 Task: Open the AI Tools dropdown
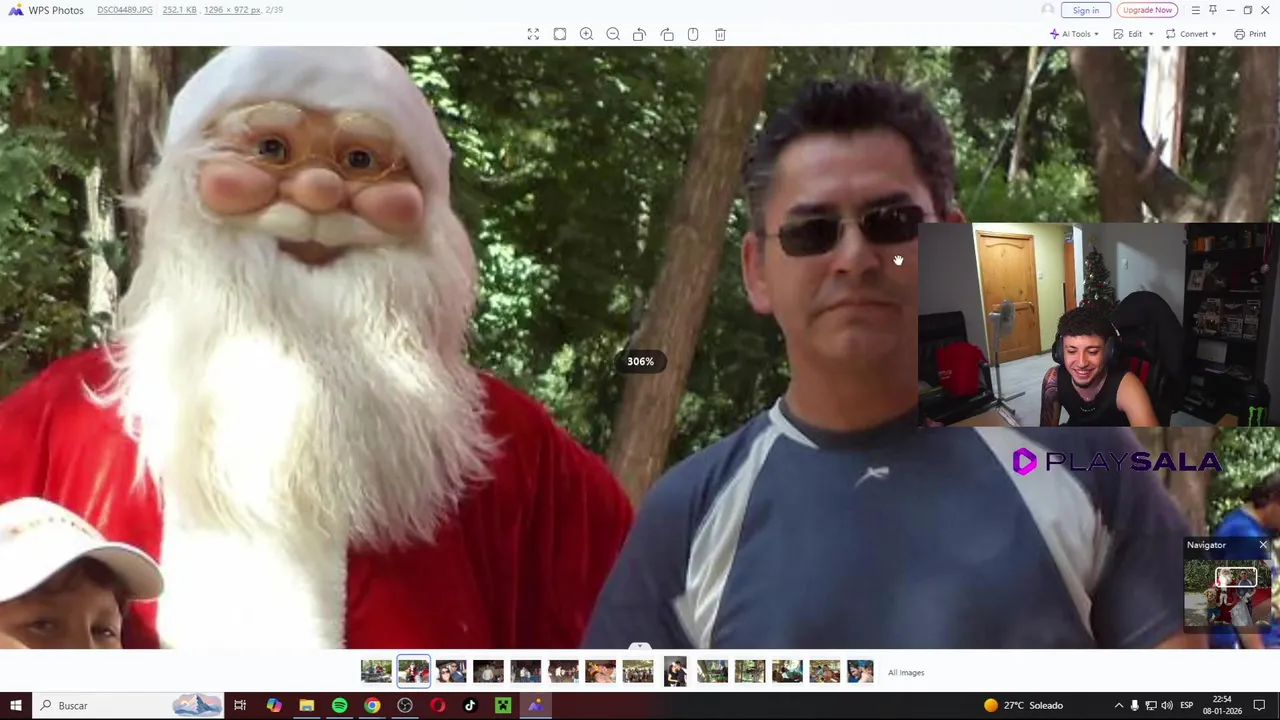pos(1074,34)
